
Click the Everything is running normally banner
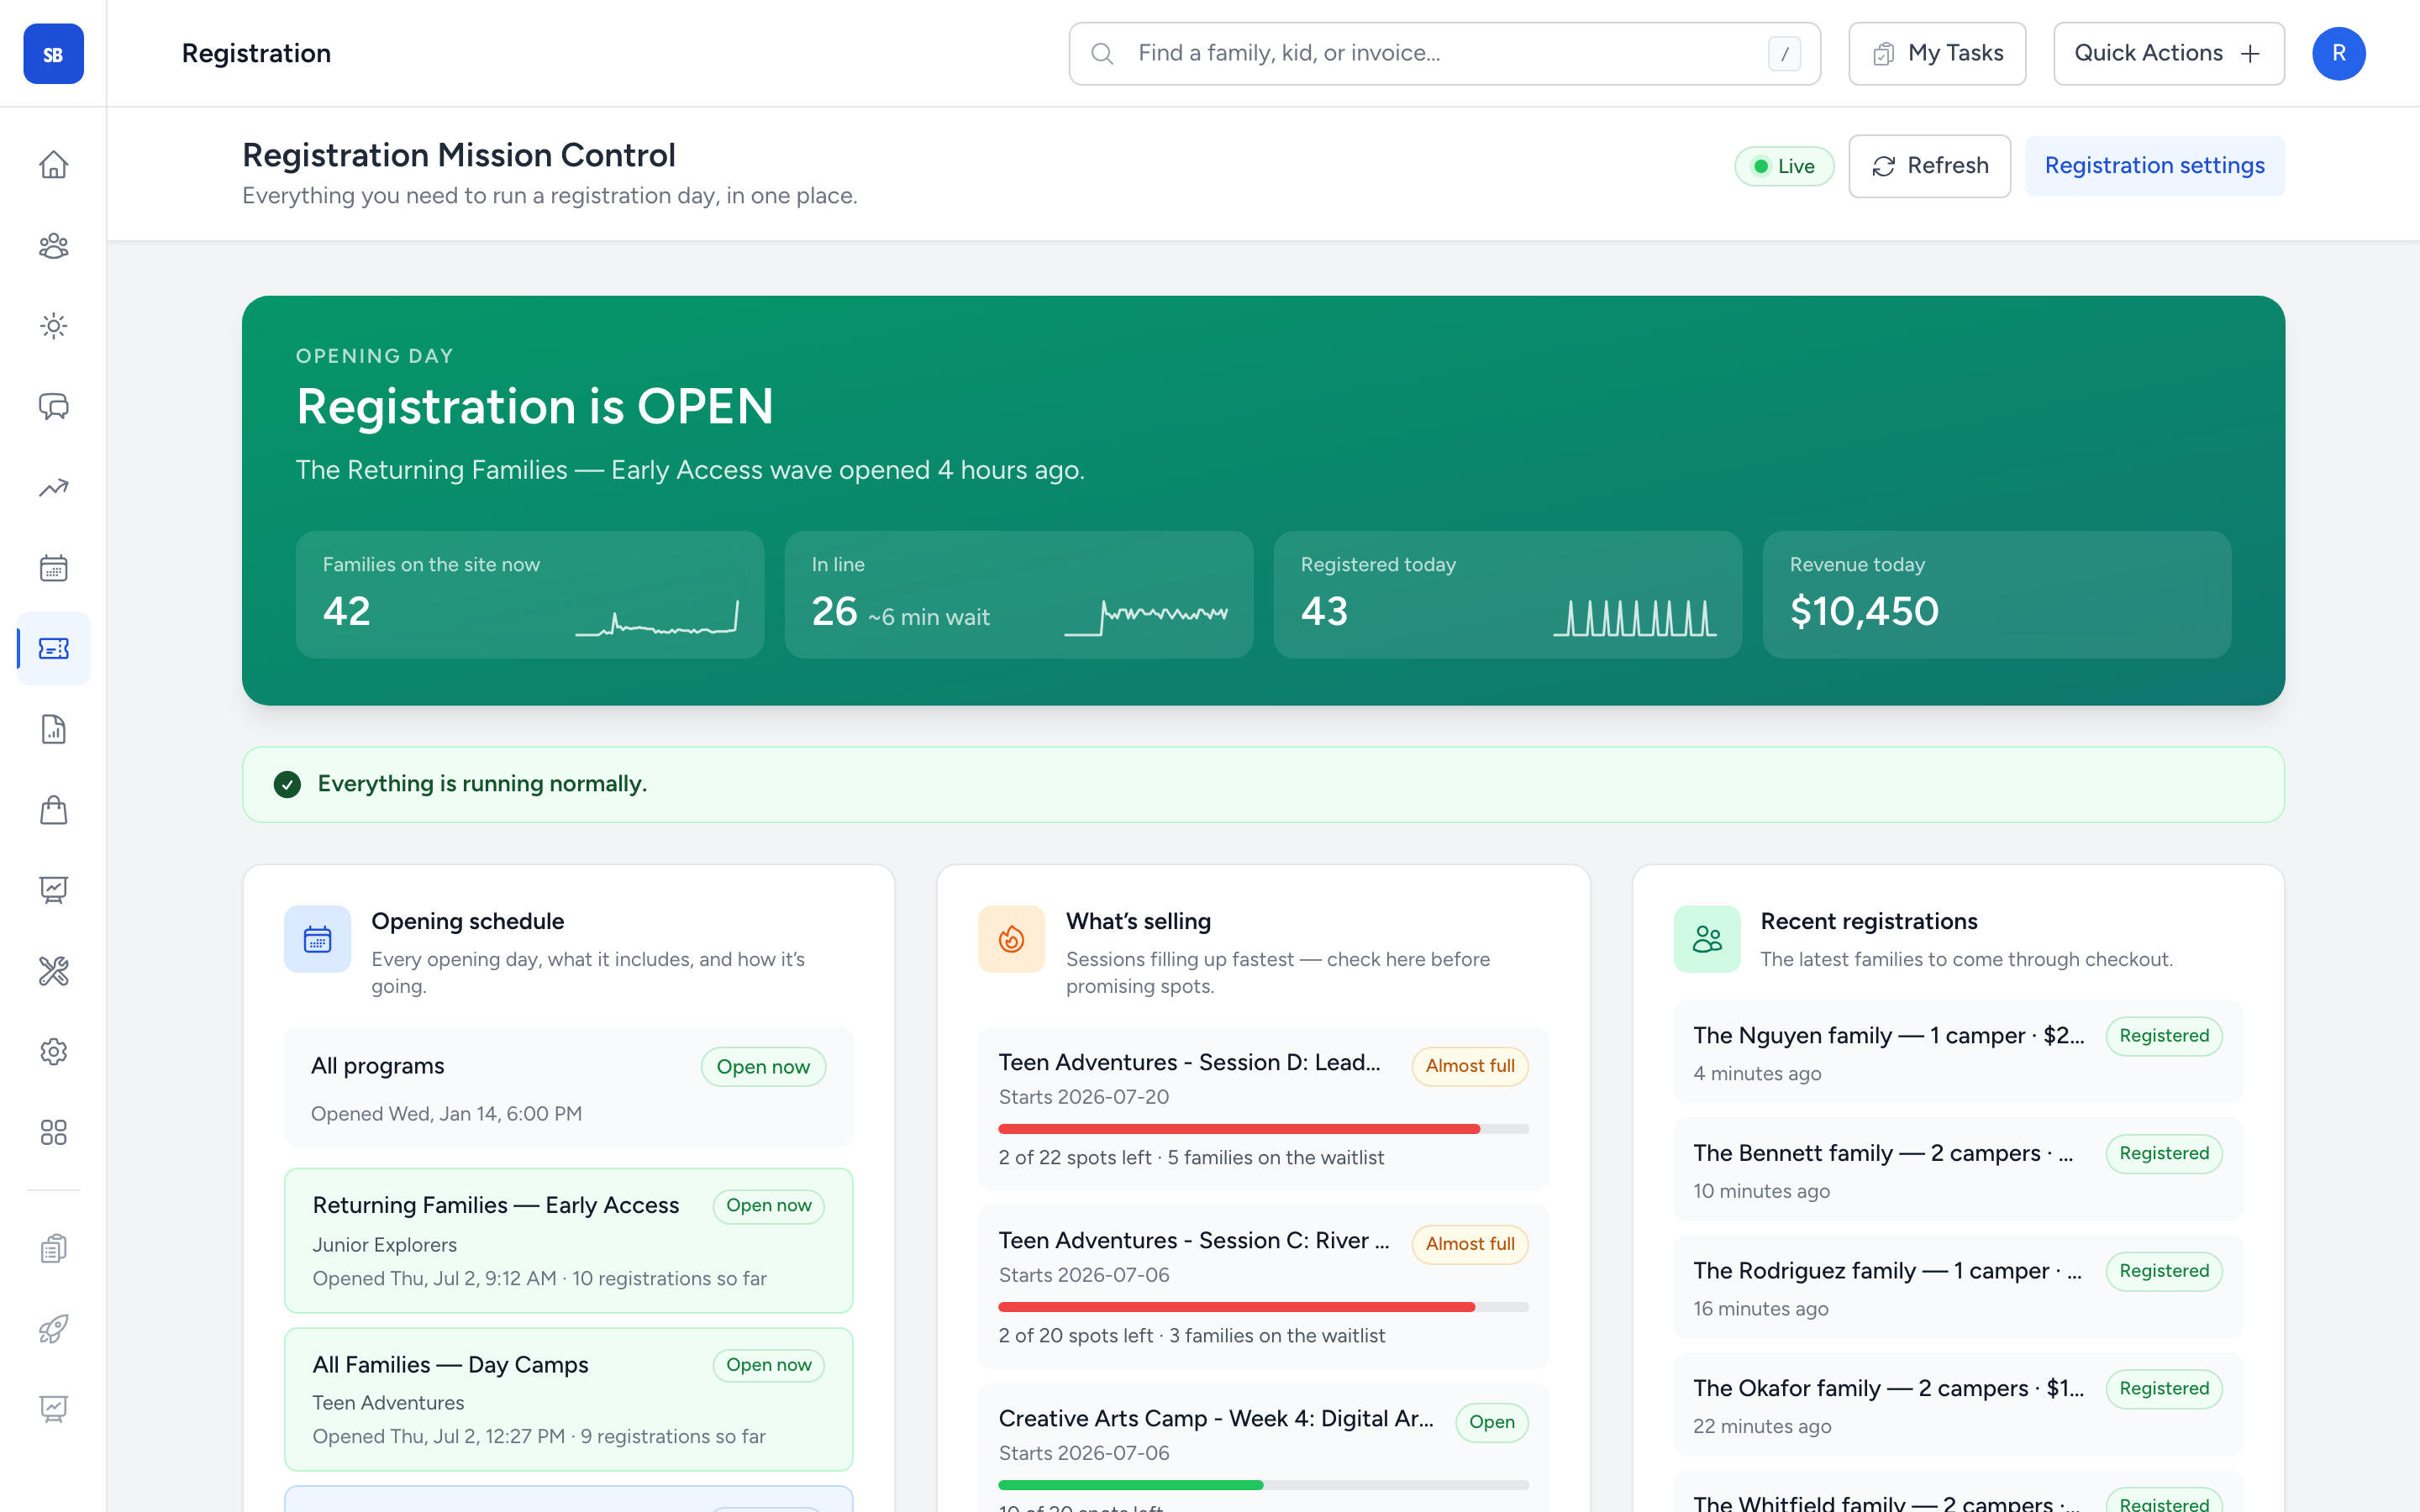[x=1263, y=785]
